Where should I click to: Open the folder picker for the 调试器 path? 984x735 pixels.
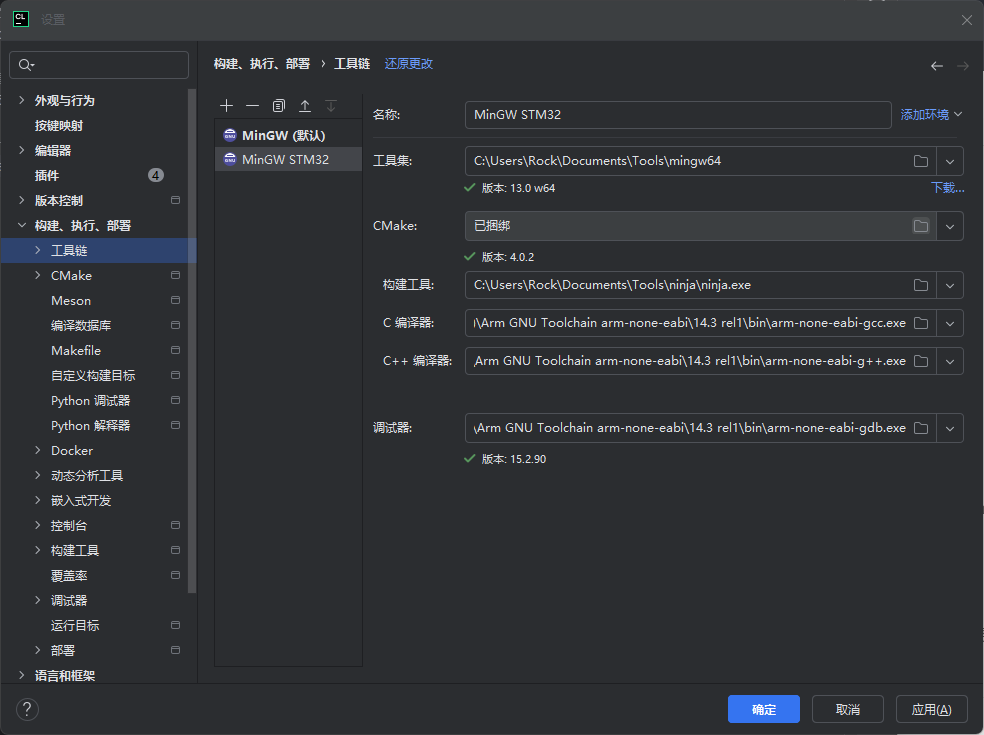point(921,427)
